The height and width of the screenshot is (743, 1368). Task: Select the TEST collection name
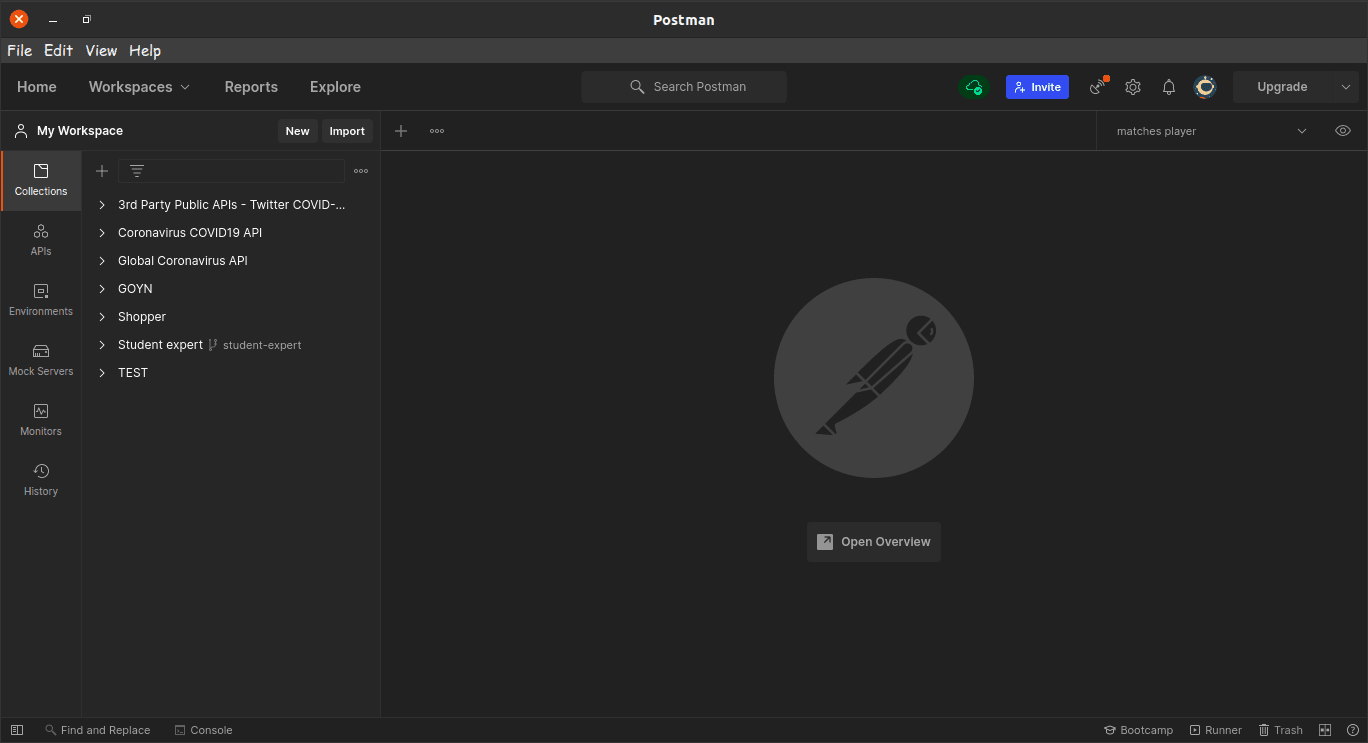tap(133, 373)
